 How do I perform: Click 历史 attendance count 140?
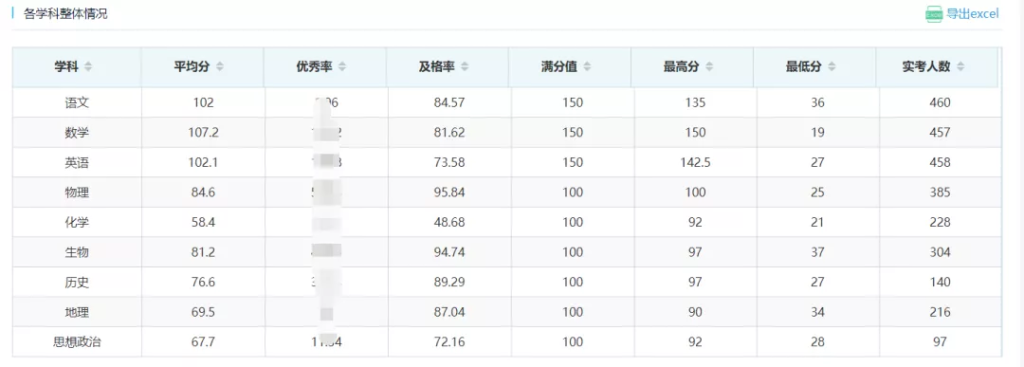click(940, 282)
